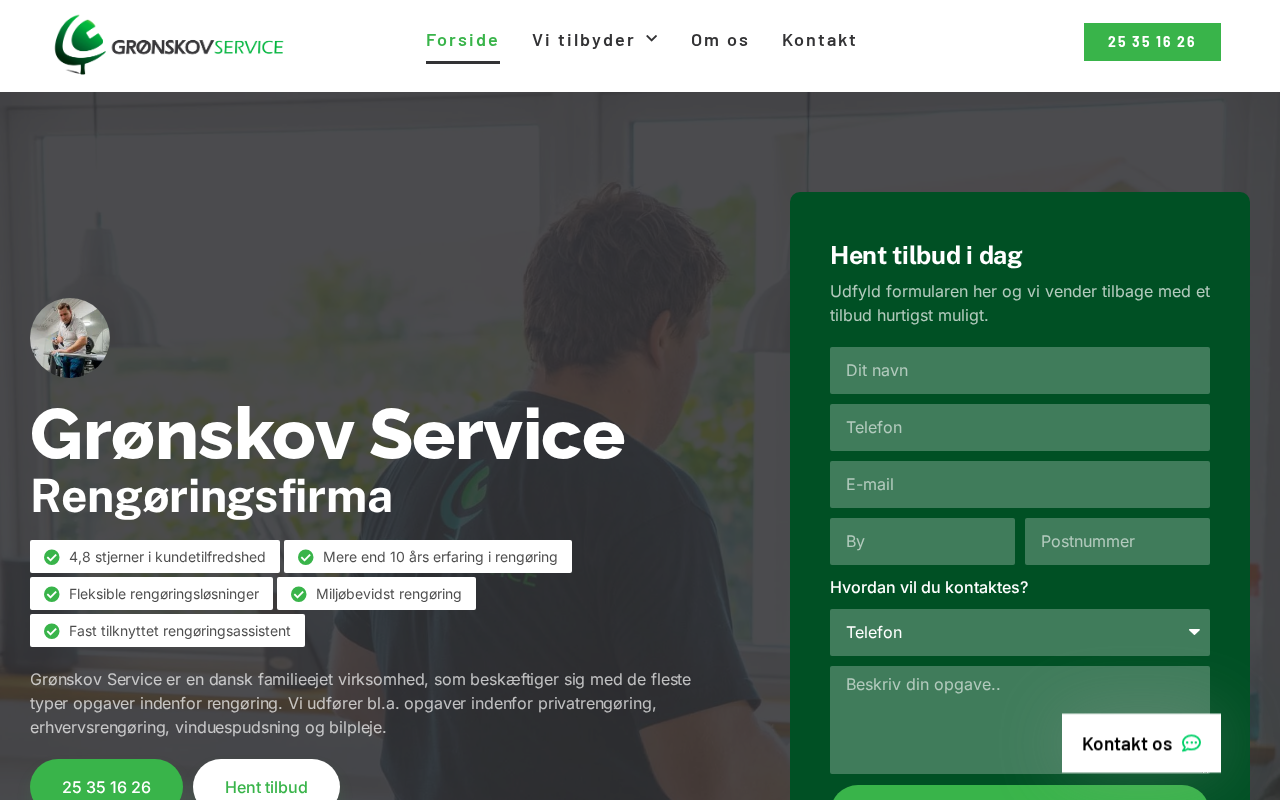Click the white Hent tilbud button
The image size is (1280, 800).
click(266, 782)
